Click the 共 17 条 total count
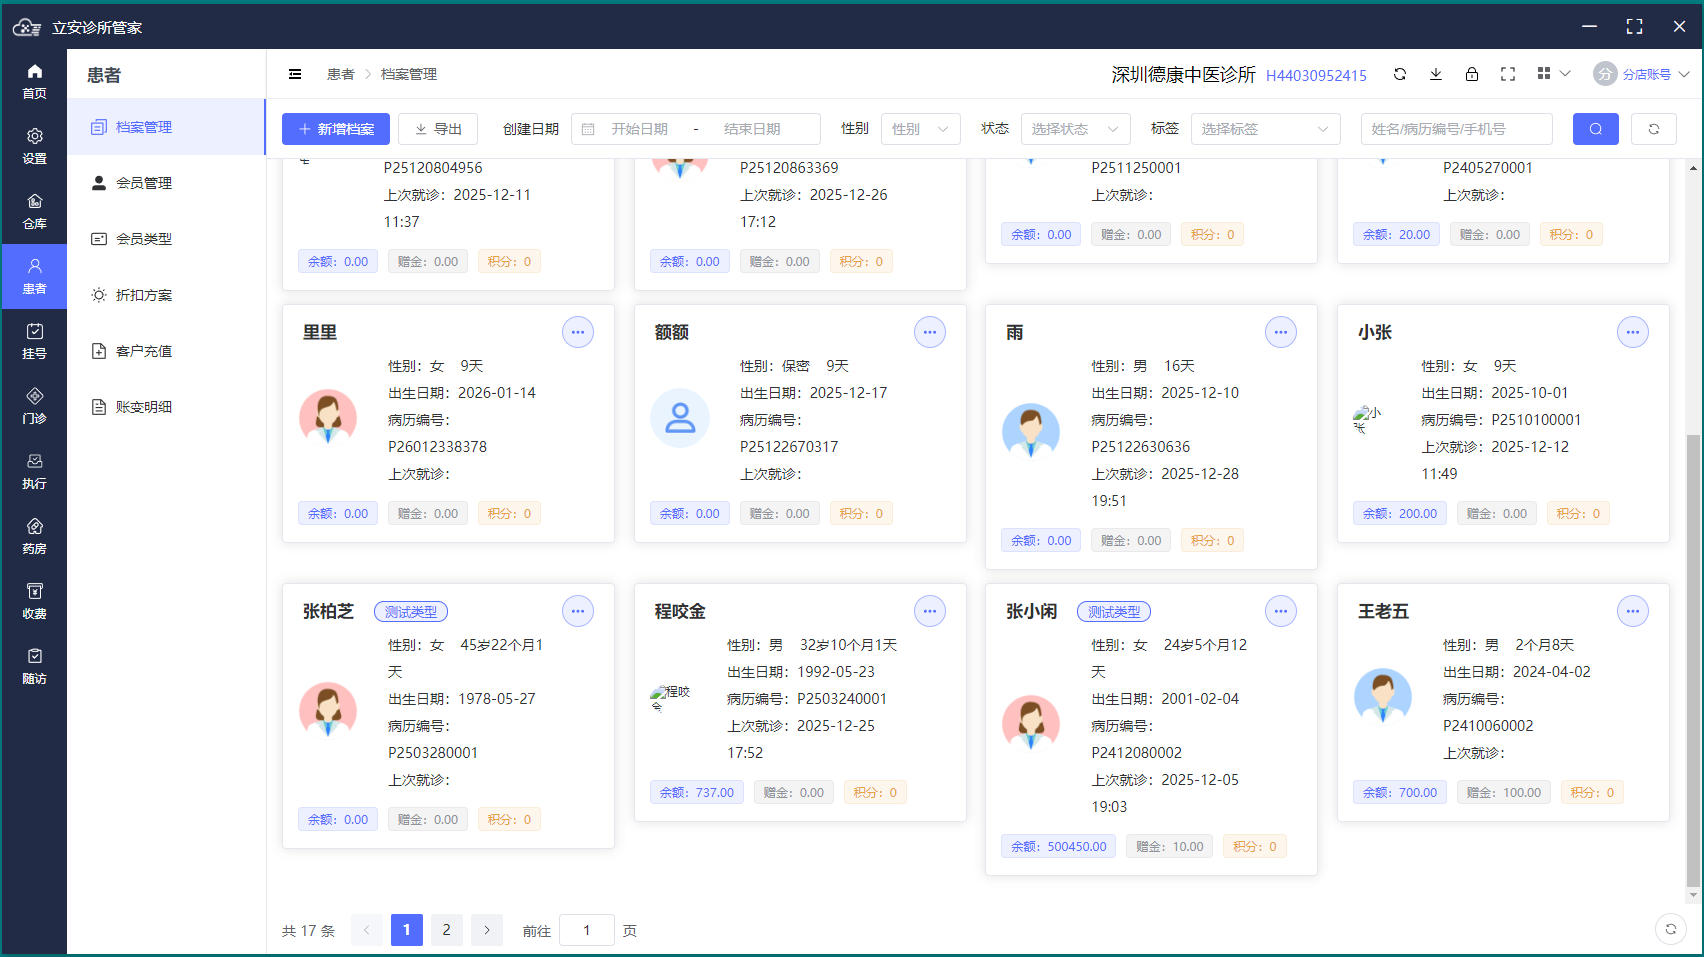Screen dimensions: 1704x957 [308, 931]
